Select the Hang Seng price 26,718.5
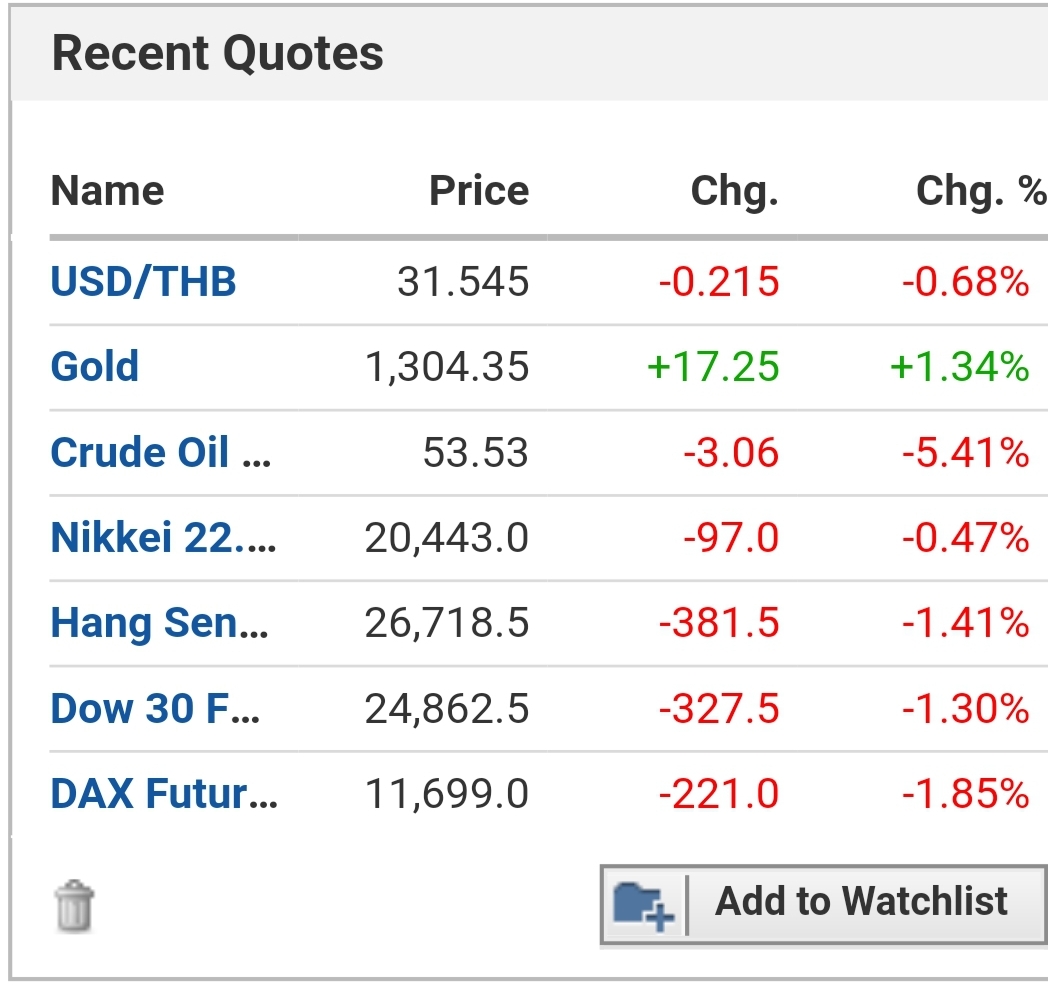The image size is (1048, 985). click(x=446, y=623)
